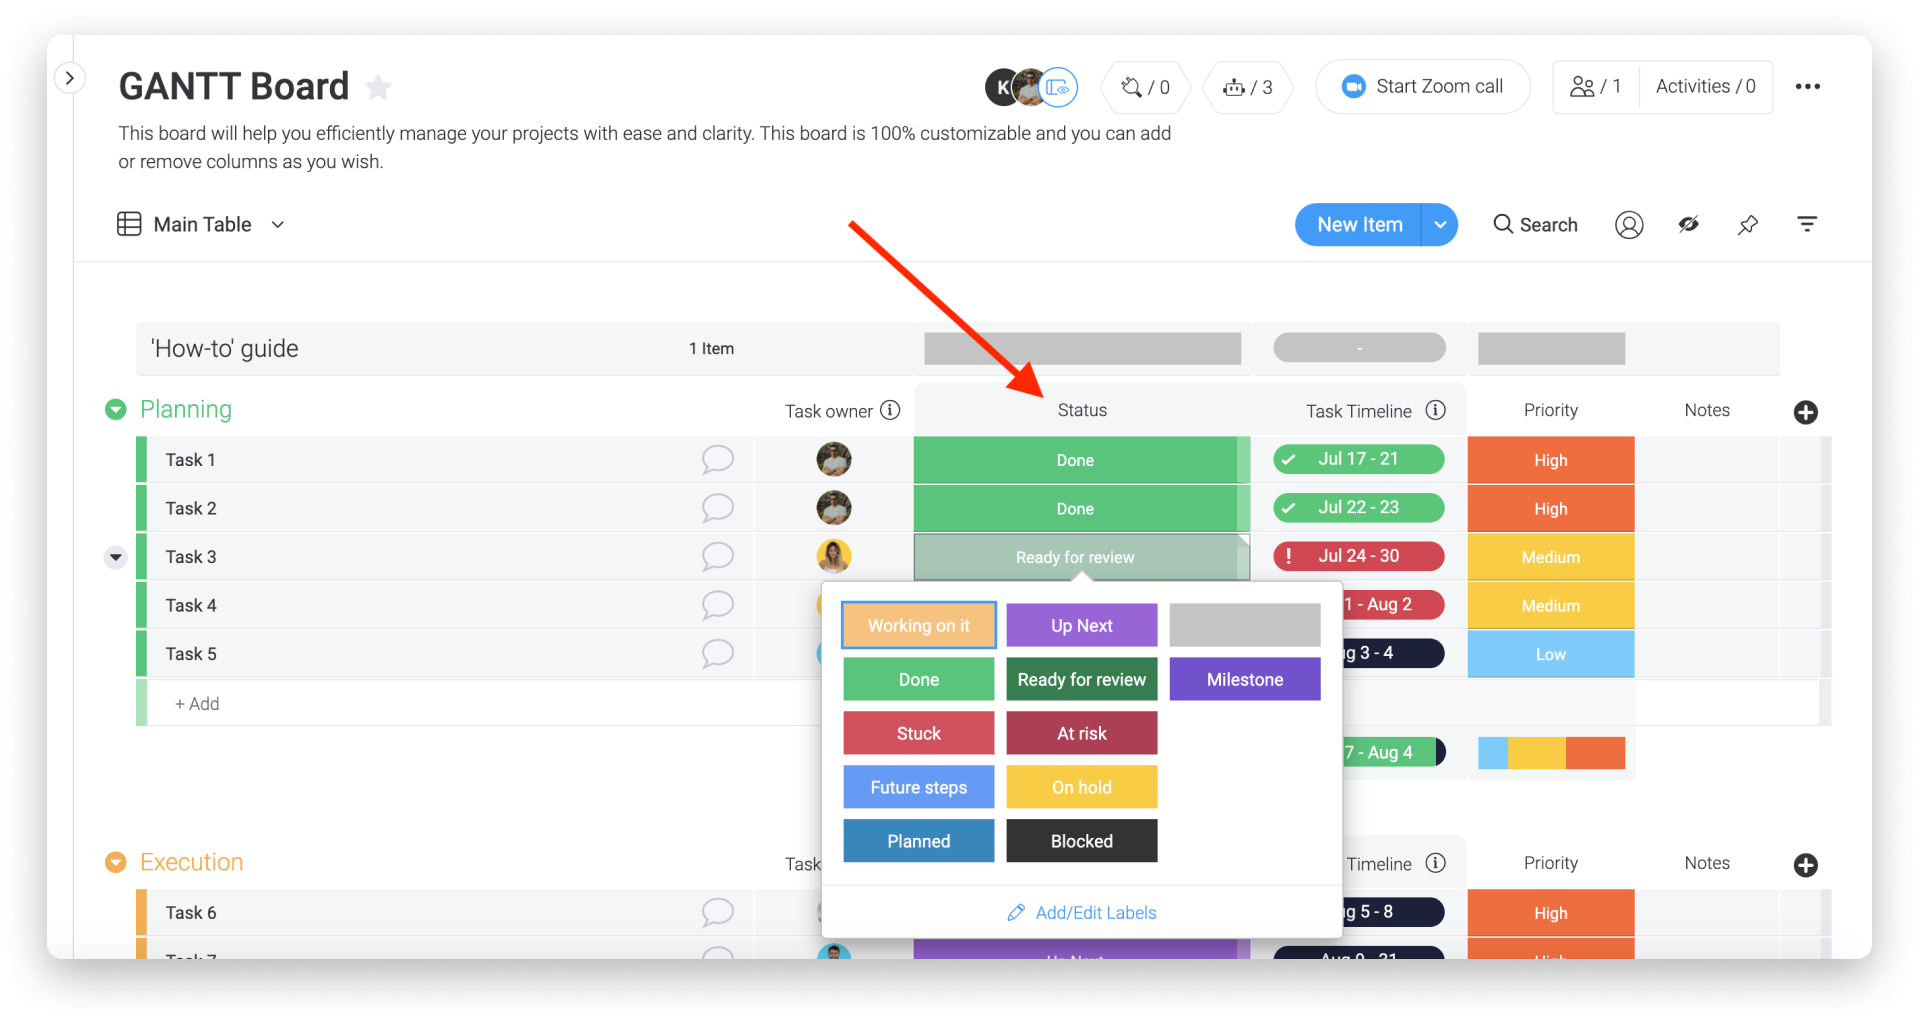Screen dimensions: 1920x1024
Task: Open the Search field
Action: coord(1535,225)
